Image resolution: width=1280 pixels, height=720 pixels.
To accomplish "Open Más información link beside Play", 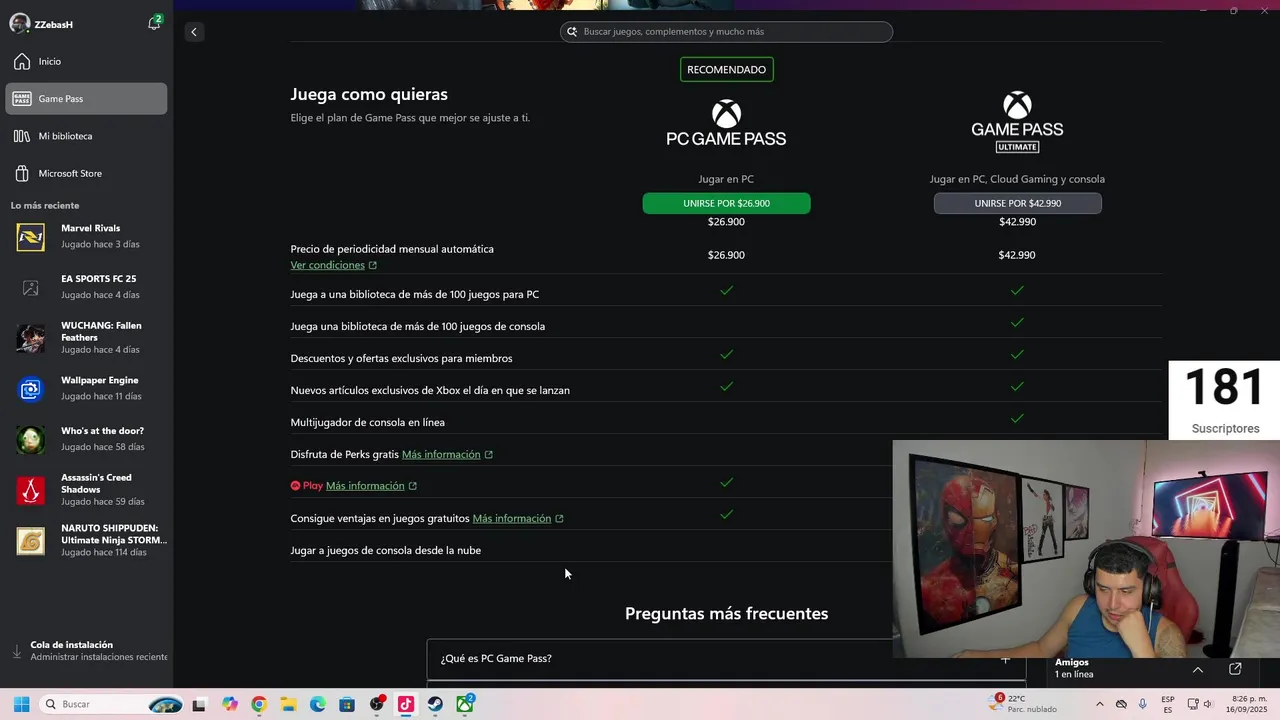I will (365, 486).
